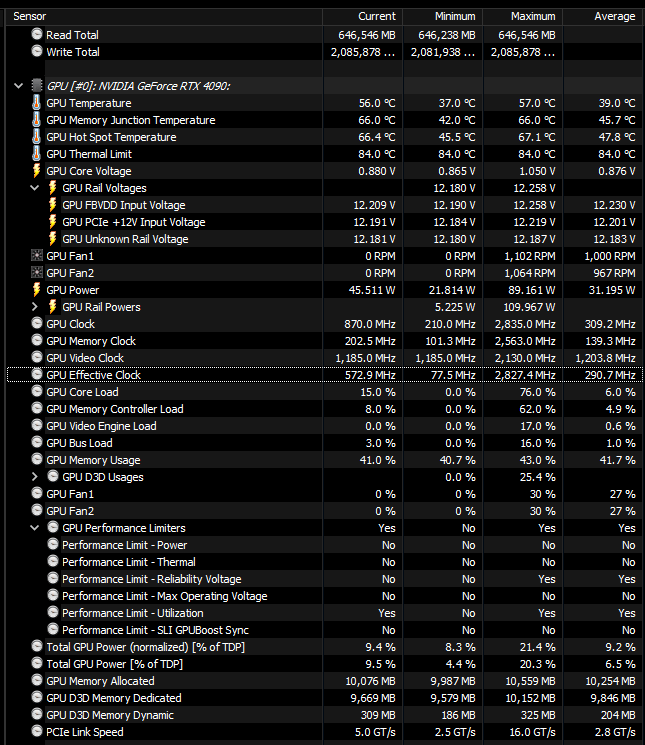Viewport: 645px width, 745px height.
Task: Click the 109.967 W maximum GPU Rail Powers value
Action: coord(529,307)
